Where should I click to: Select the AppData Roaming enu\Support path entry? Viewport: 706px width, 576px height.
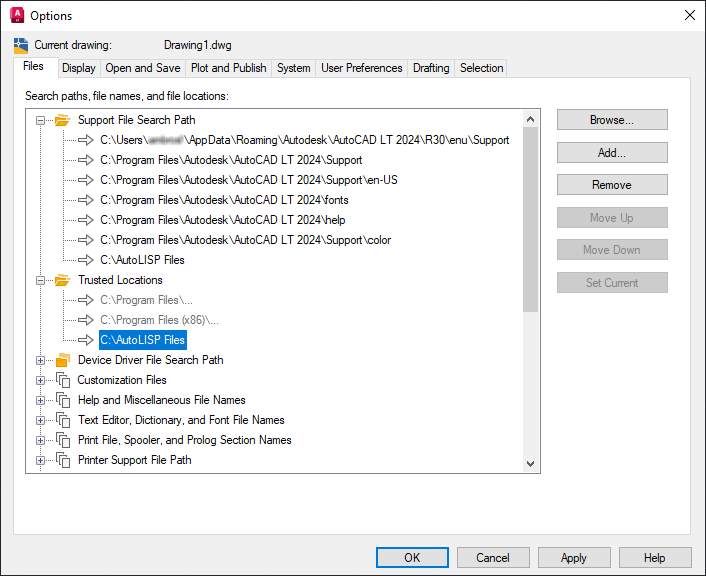(304, 140)
